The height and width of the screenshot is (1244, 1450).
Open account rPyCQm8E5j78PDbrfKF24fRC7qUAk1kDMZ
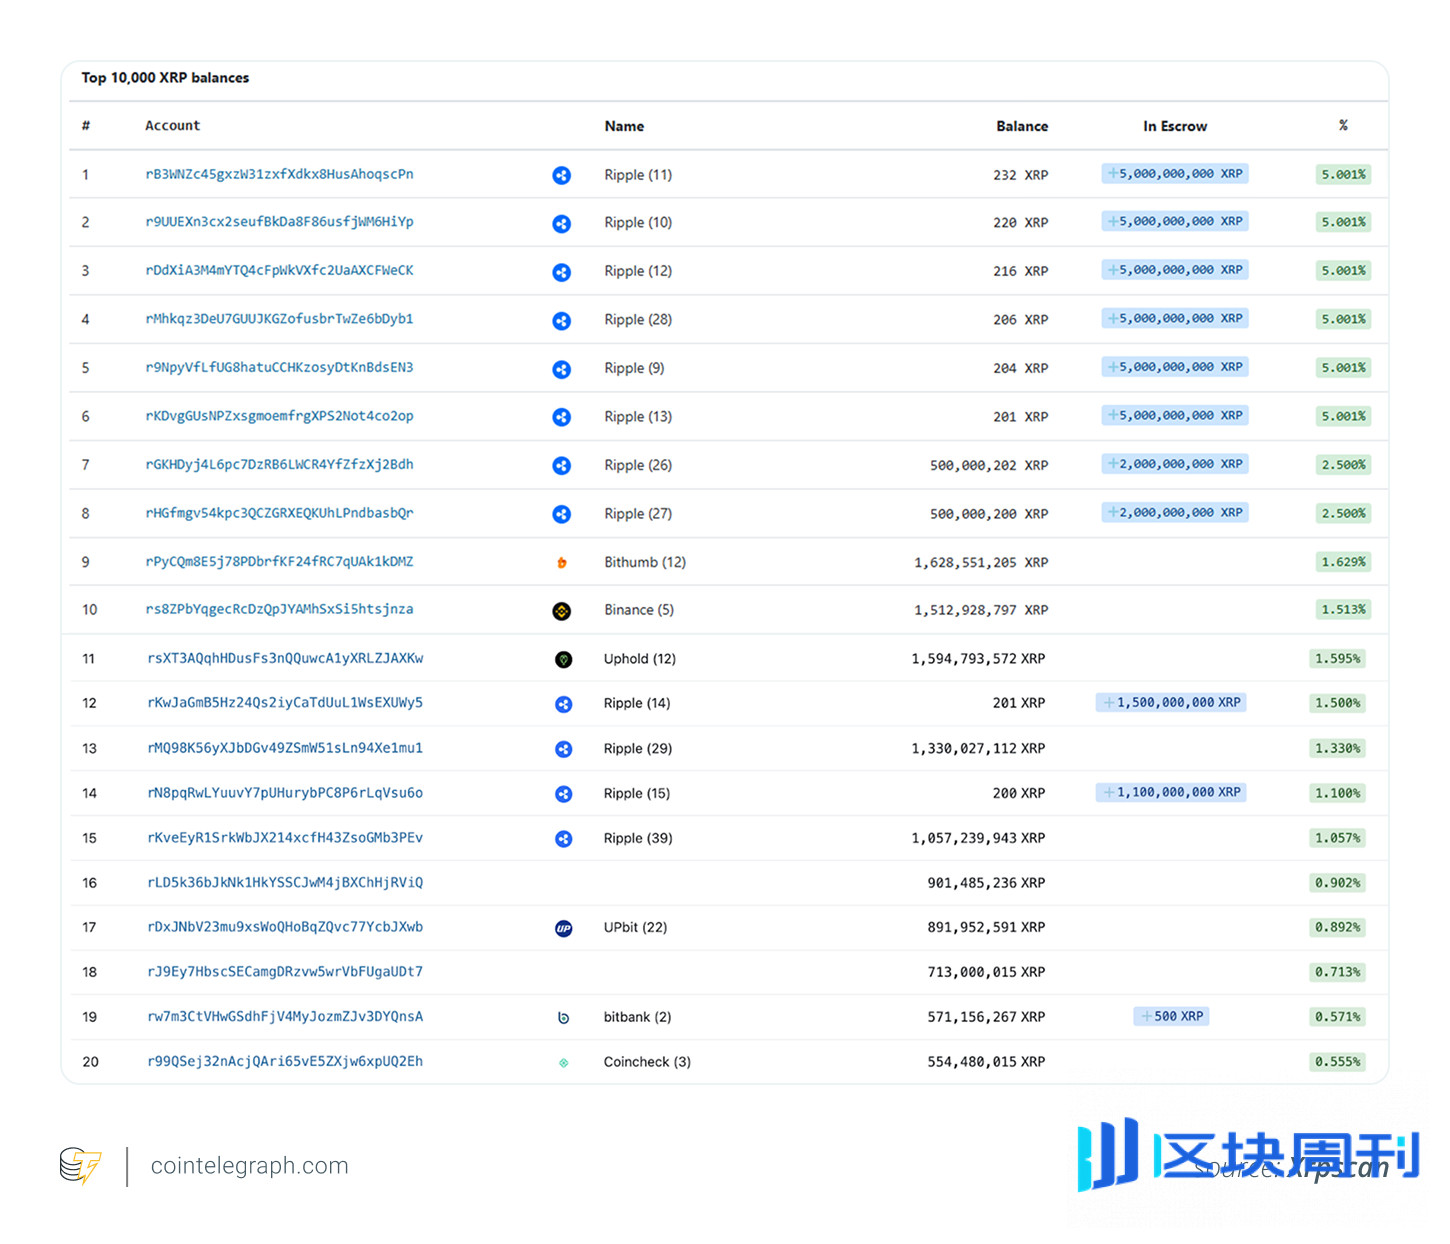pyautogui.click(x=279, y=562)
